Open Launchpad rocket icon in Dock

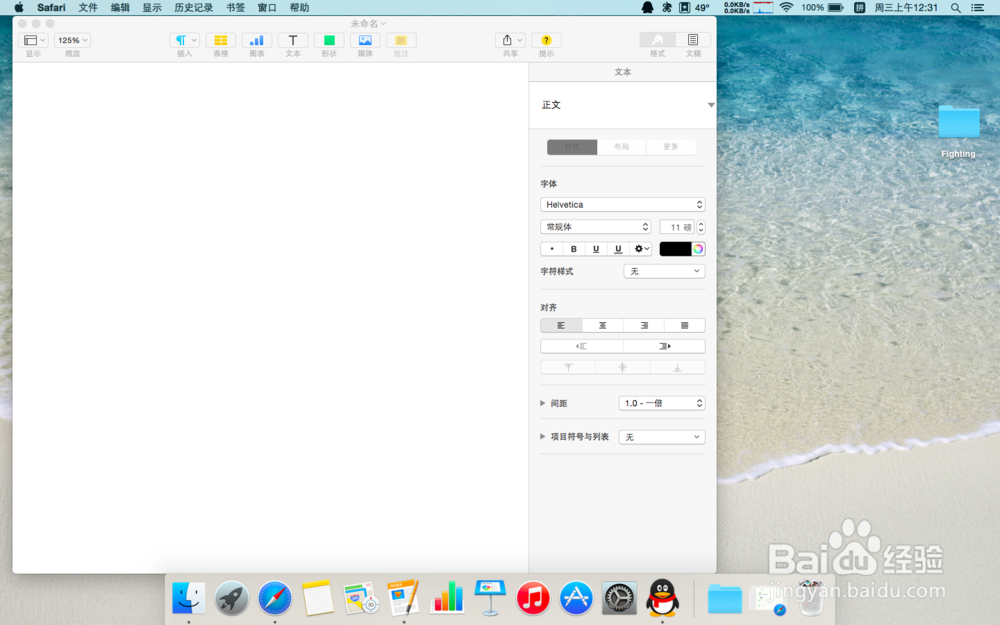(x=232, y=598)
